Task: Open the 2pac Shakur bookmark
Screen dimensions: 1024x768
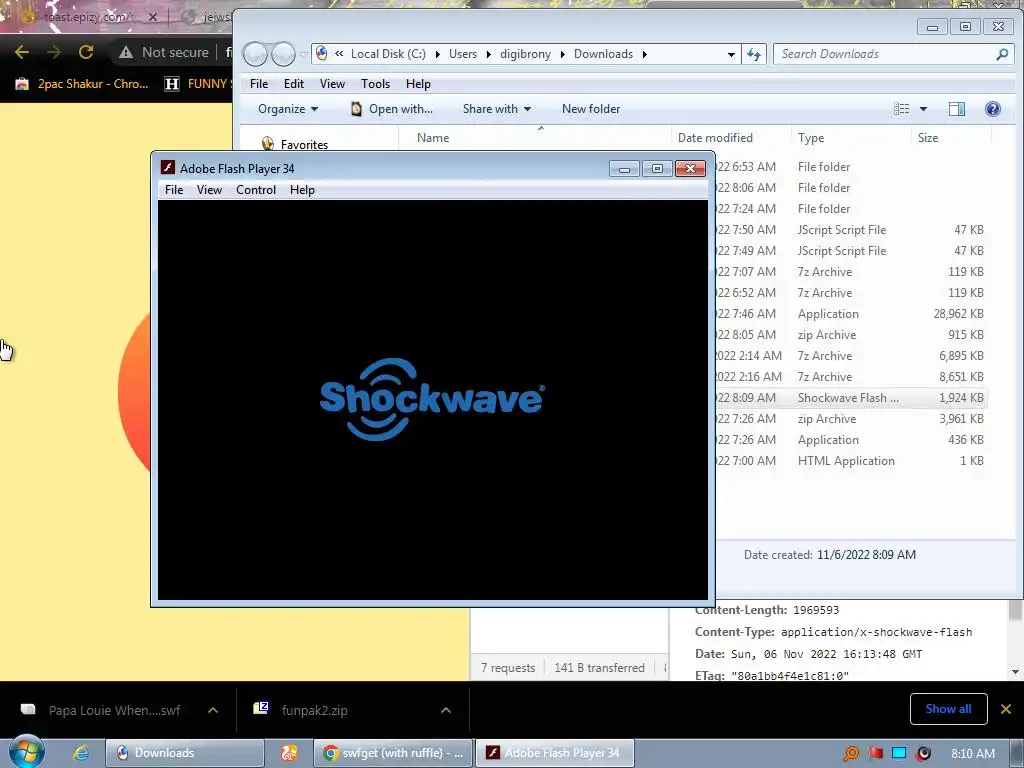Action: pyautogui.click(x=82, y=84)
